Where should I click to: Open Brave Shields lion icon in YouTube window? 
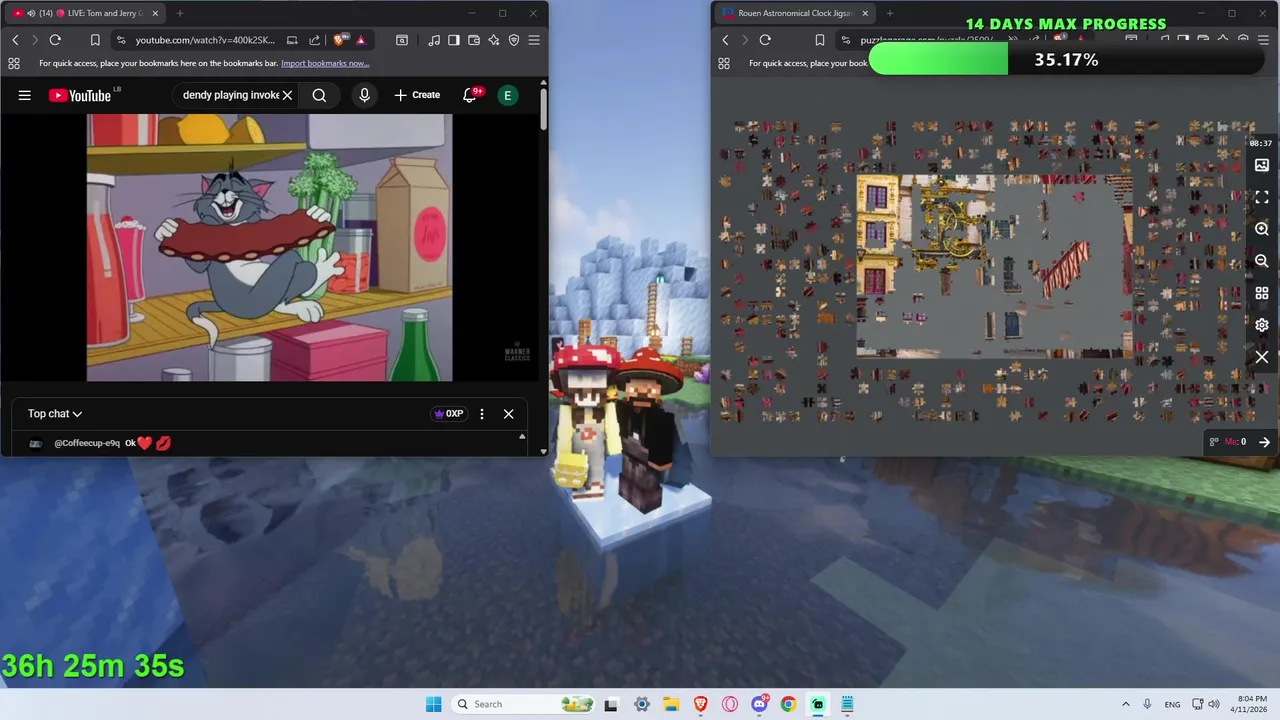pyautogui.click(x=340, y=40)
